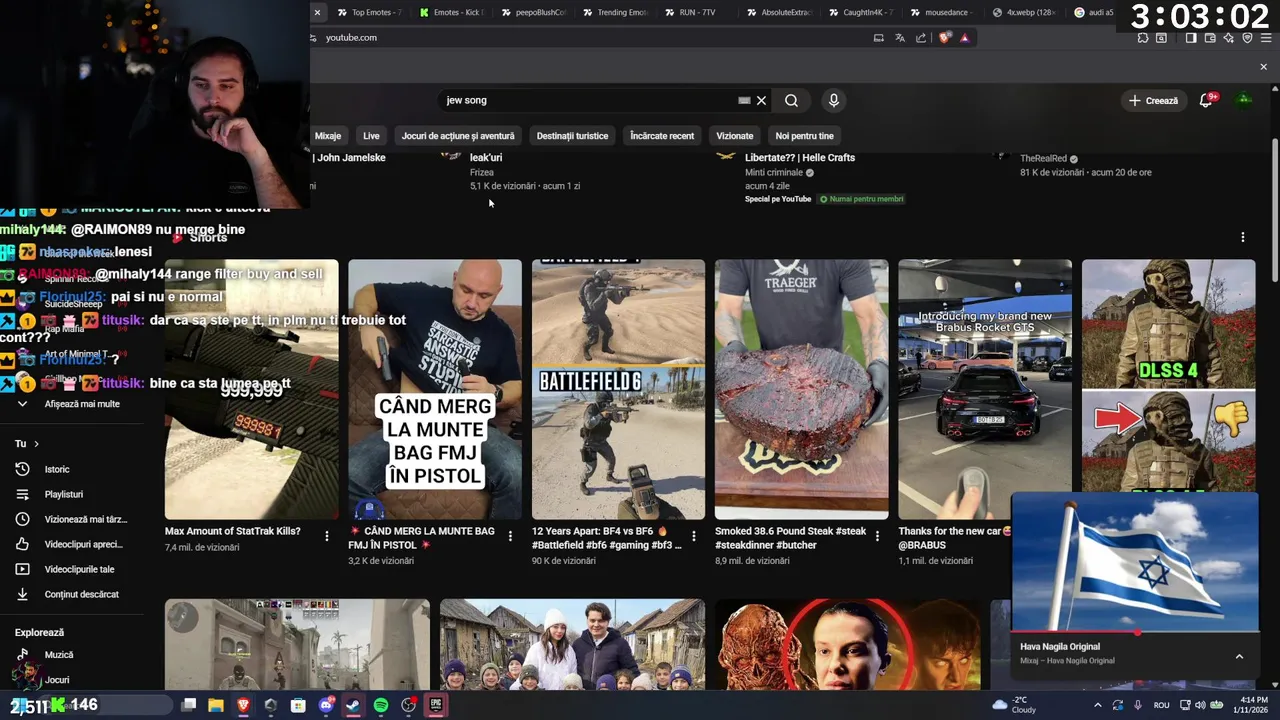
Task: Open the account avatar menu
Action: (x=1244, y=100)
